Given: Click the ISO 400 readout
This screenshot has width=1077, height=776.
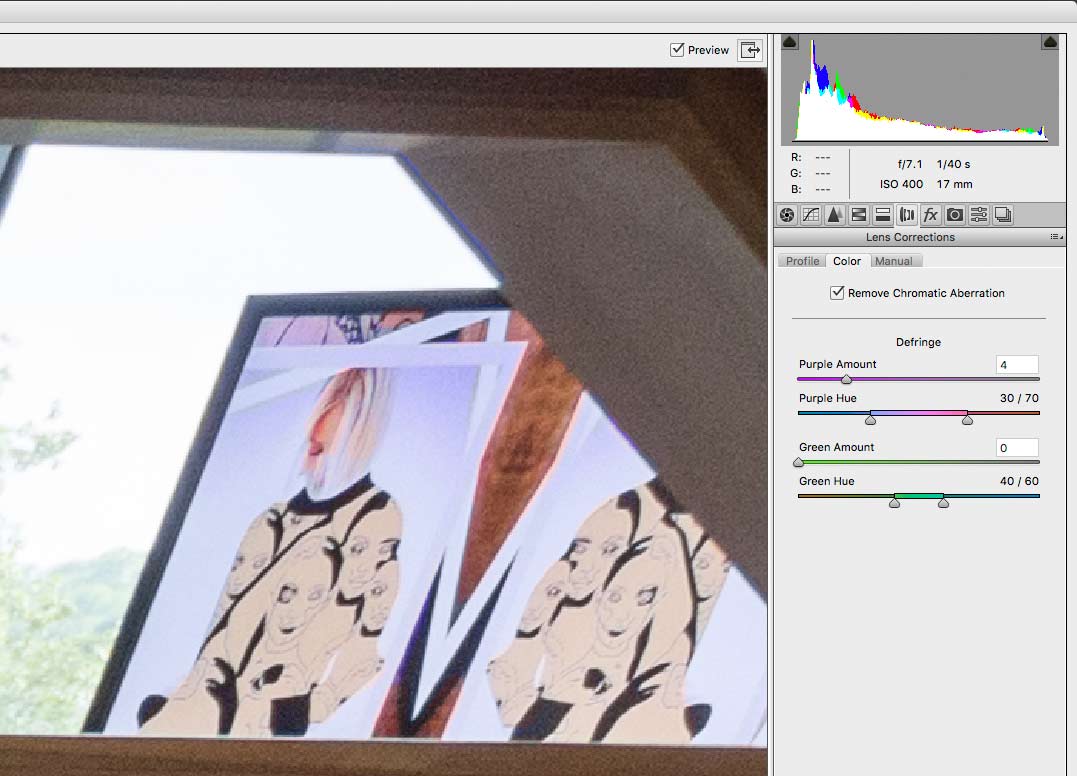Looking at the screenshot, I should [x=901, y=184].
